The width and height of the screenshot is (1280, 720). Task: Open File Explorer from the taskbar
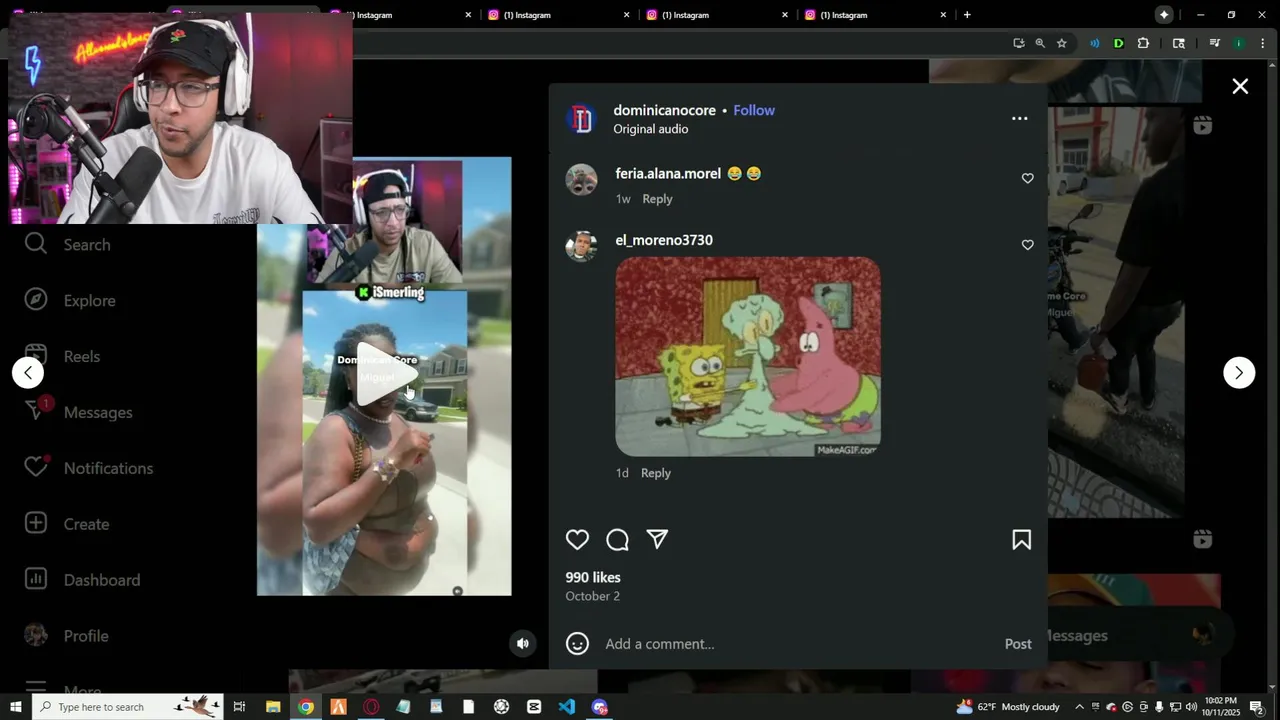(x=273, y=707)
